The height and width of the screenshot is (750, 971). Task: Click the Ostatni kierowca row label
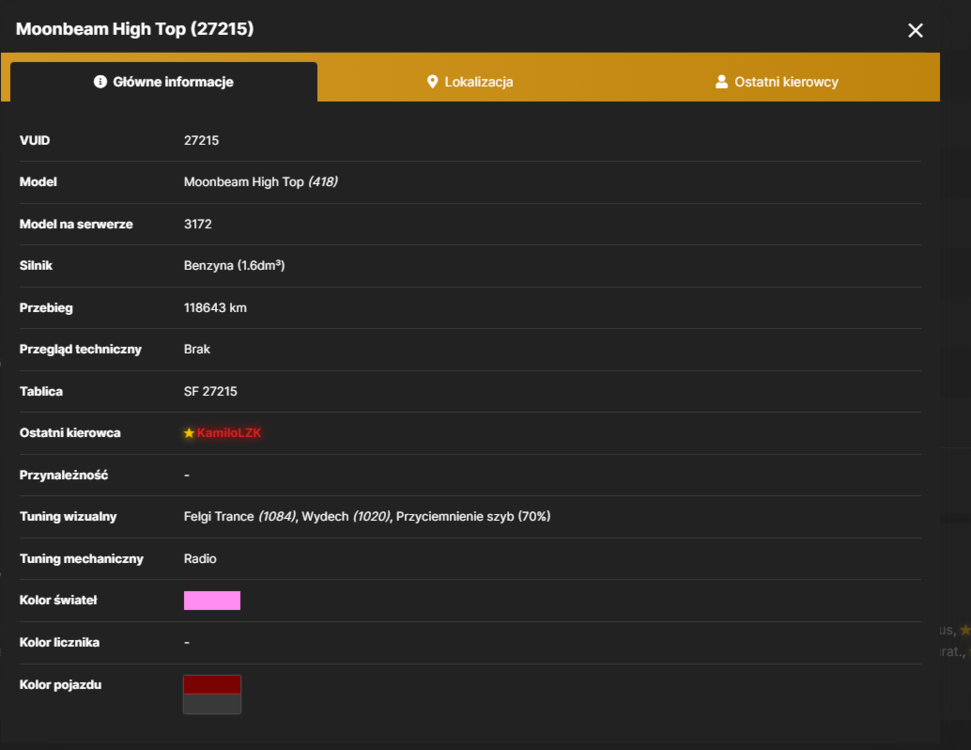pyautogui.click(x=70, y=433)
